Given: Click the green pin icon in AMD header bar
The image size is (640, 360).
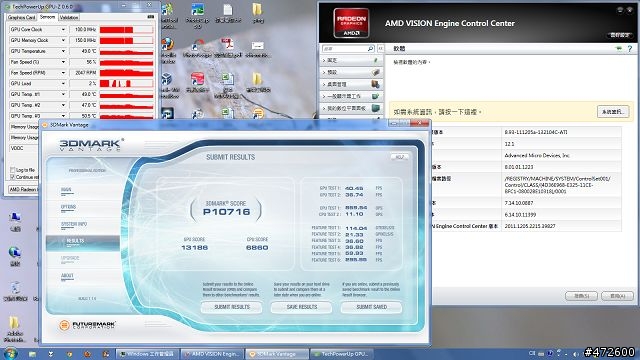Looking at the screenshot, I should pos(619,49).
